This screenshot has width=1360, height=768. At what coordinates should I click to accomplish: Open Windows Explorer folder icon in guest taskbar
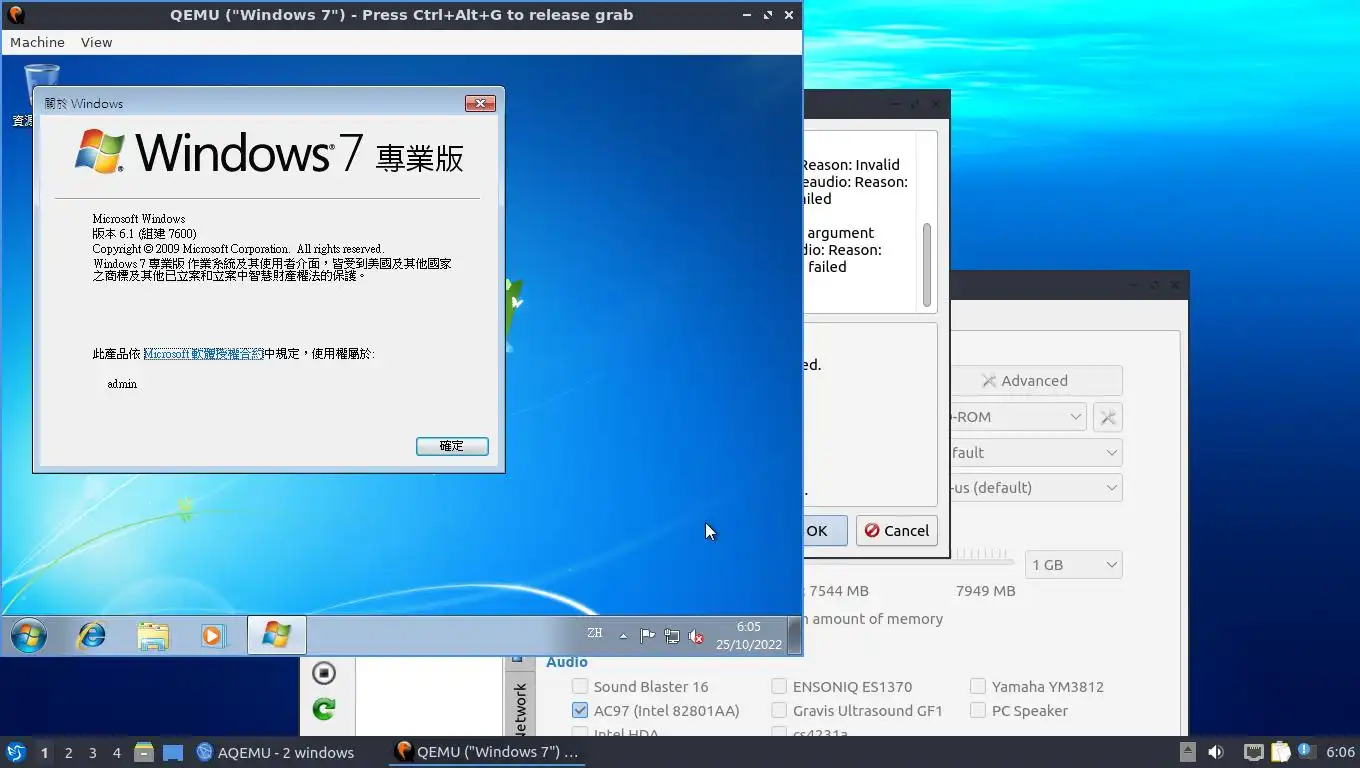click(x=153, y=636)
